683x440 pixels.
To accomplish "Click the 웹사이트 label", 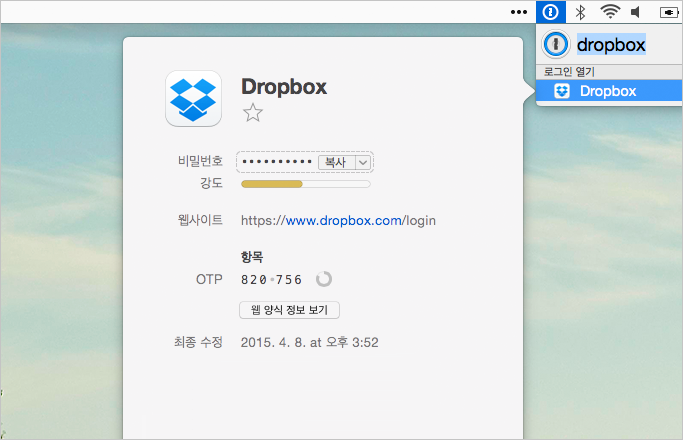I will [x=200, y=220].
